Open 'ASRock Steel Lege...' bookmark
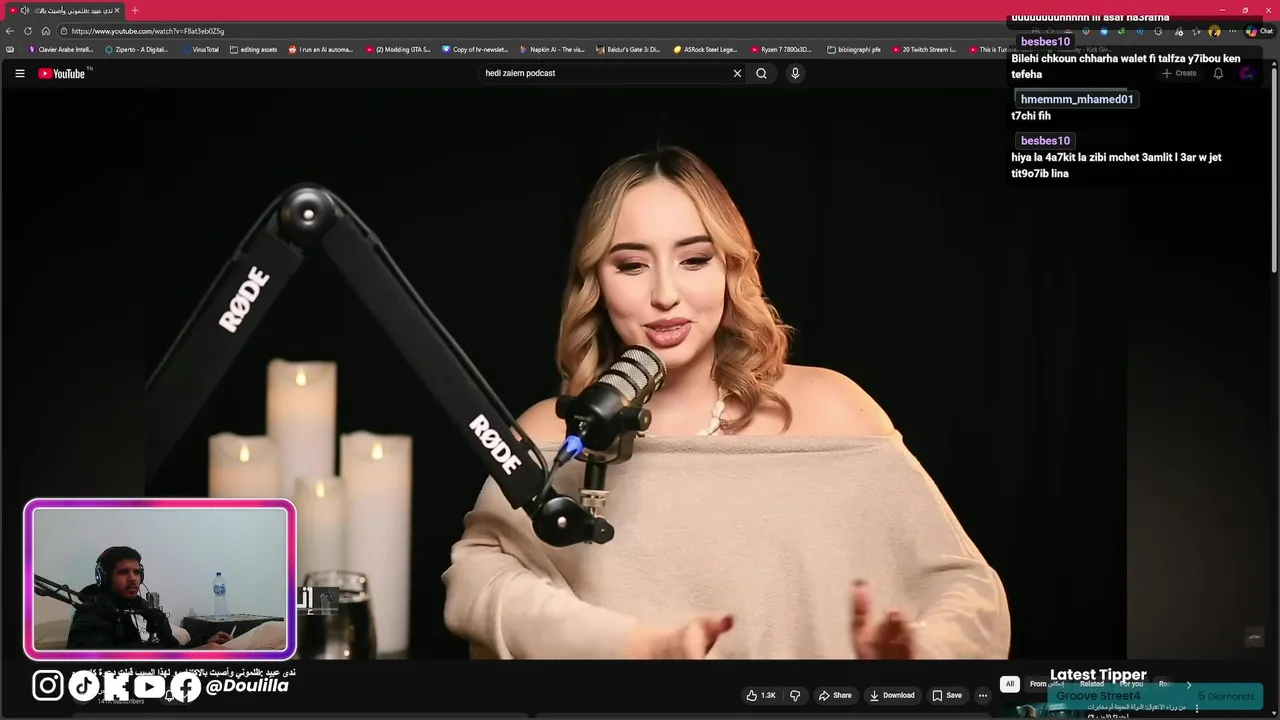1280x720 pixels. point(705,49)
